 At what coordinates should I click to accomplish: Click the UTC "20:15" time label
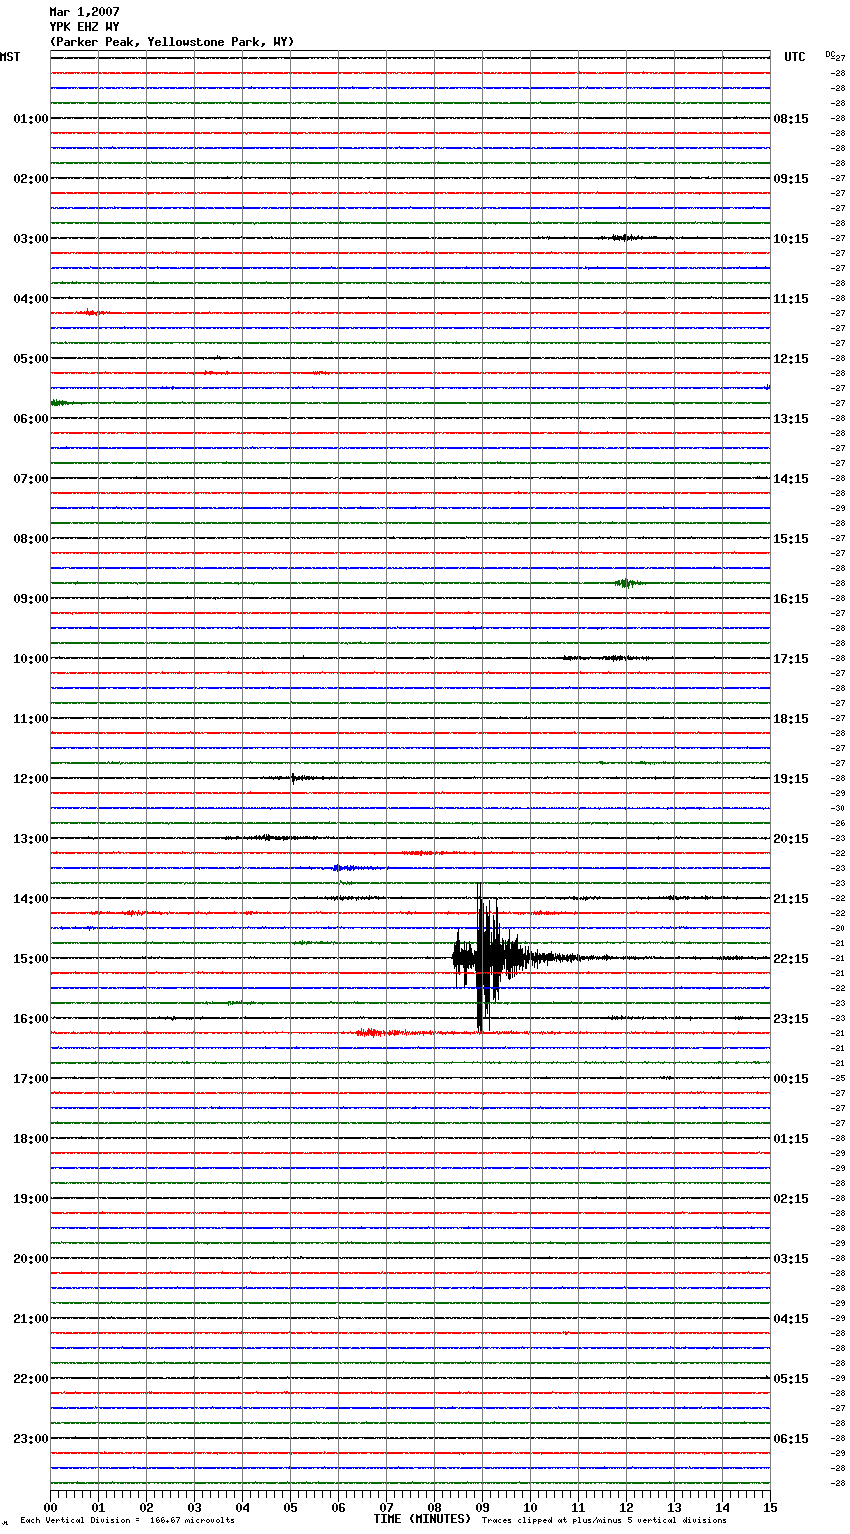pos(791,839)
